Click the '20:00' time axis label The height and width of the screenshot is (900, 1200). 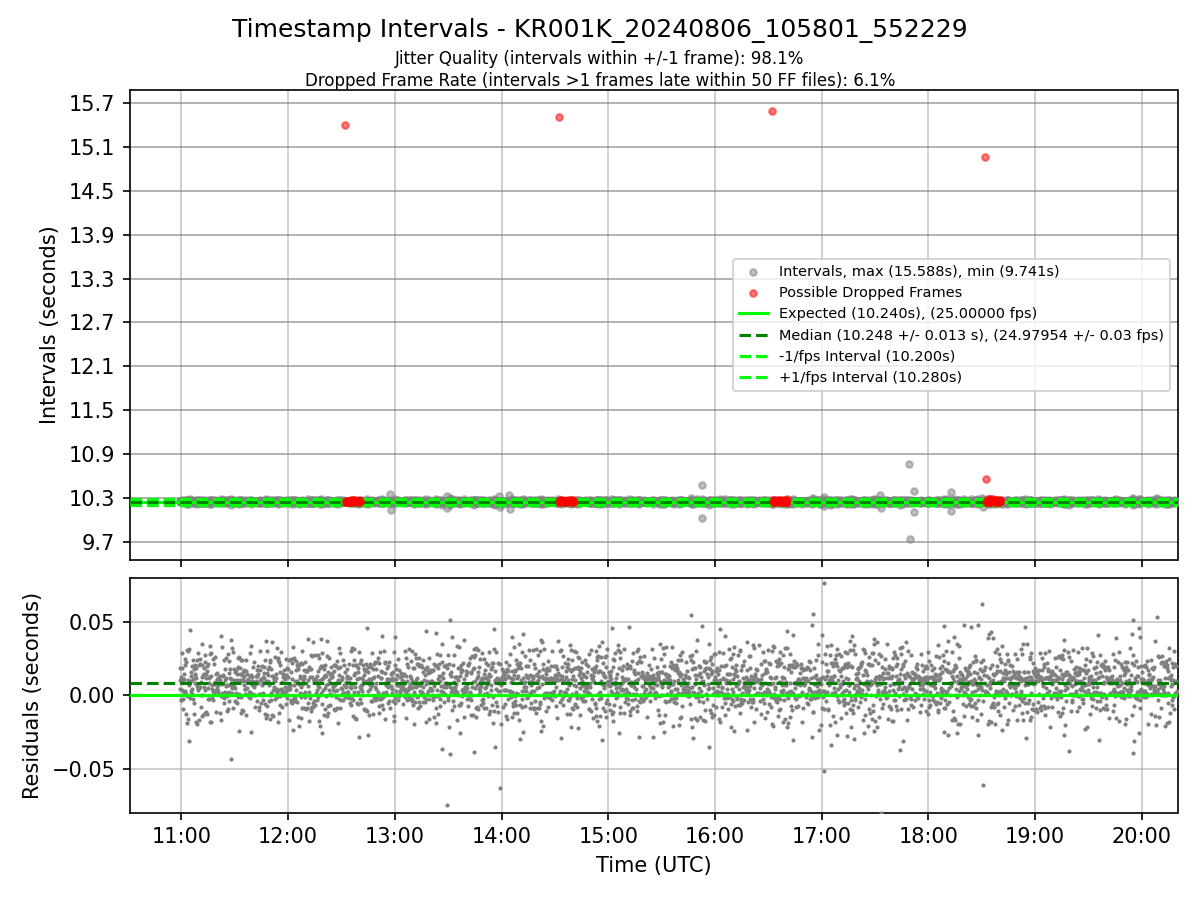pyautogui.click(x=1142, y=834)
